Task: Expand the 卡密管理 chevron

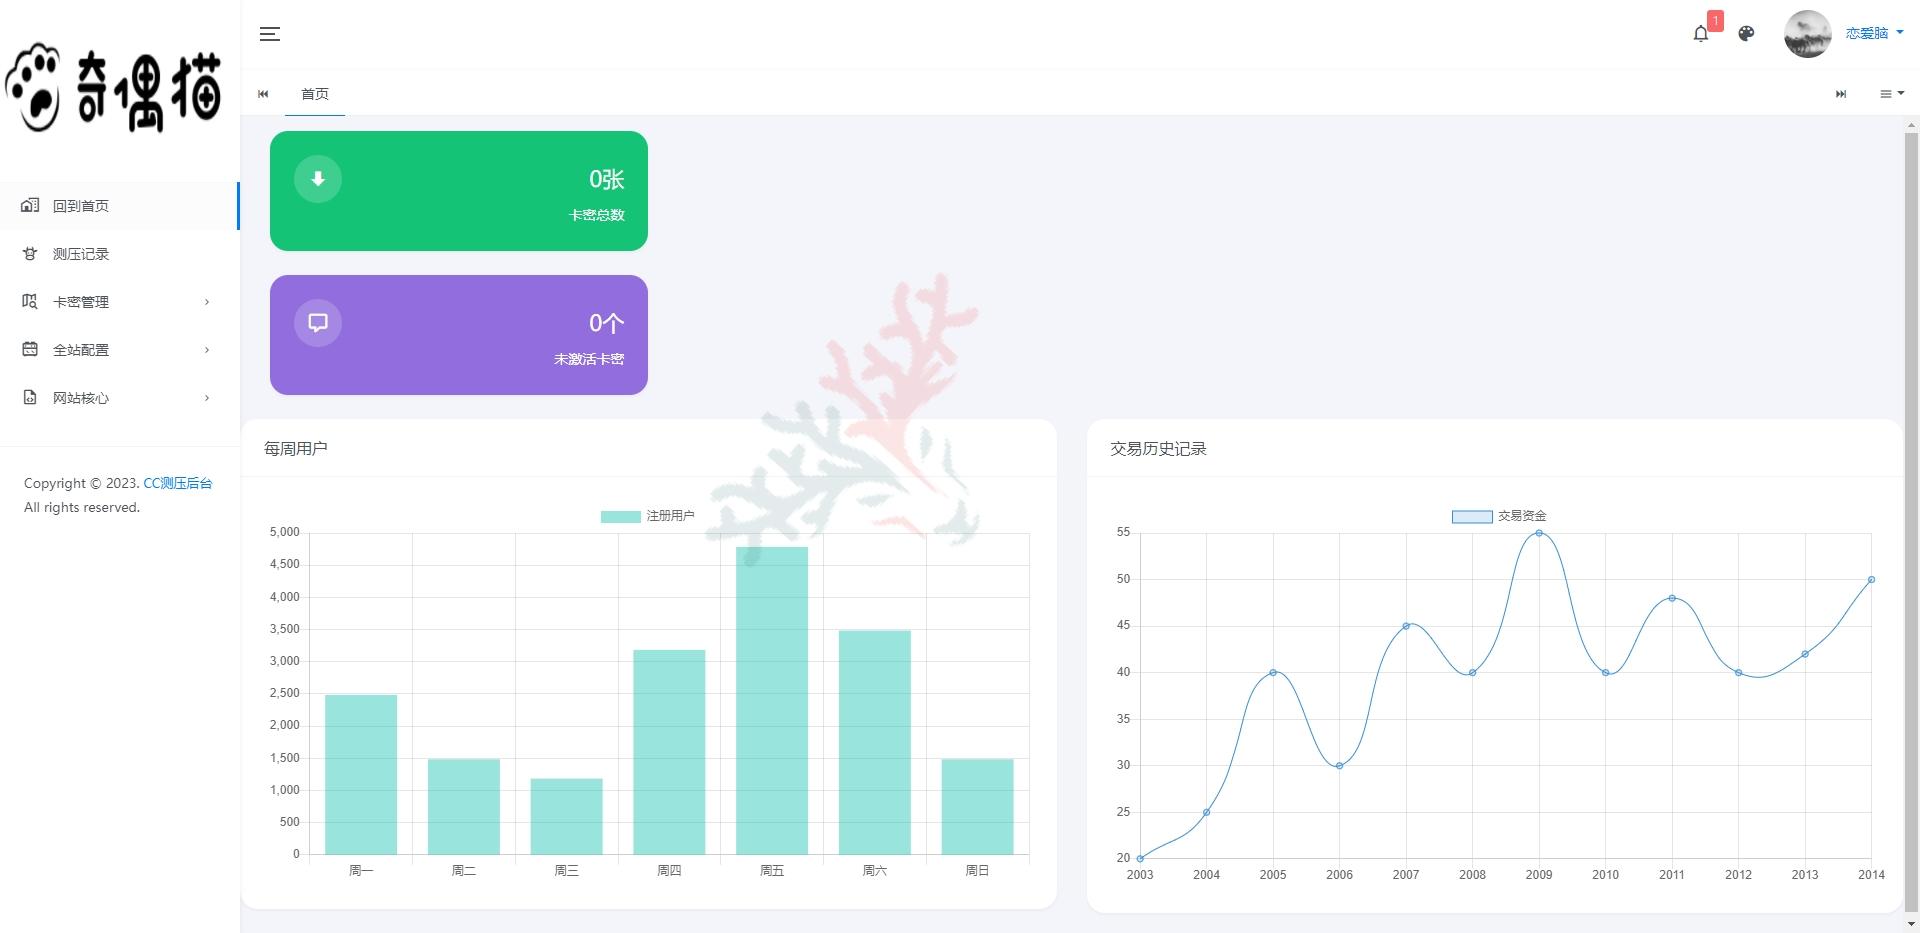Action: coord(207,302)
